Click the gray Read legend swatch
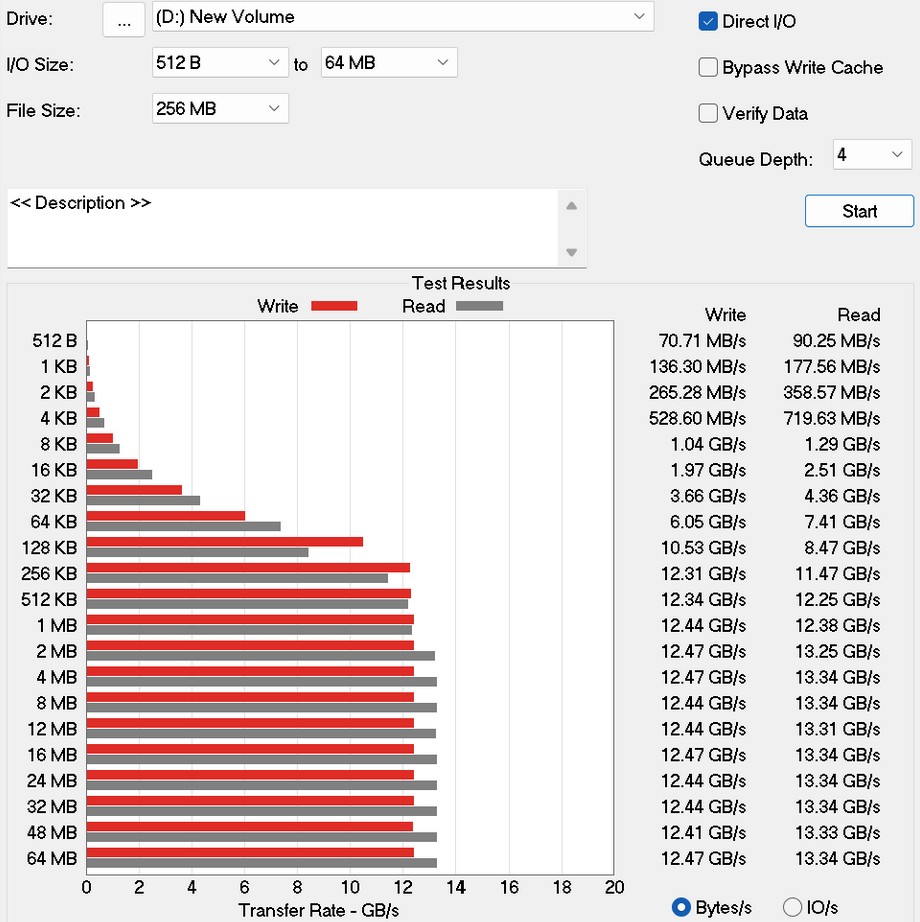Viewport: 920px width, 922px height. (x=479, y=306)
